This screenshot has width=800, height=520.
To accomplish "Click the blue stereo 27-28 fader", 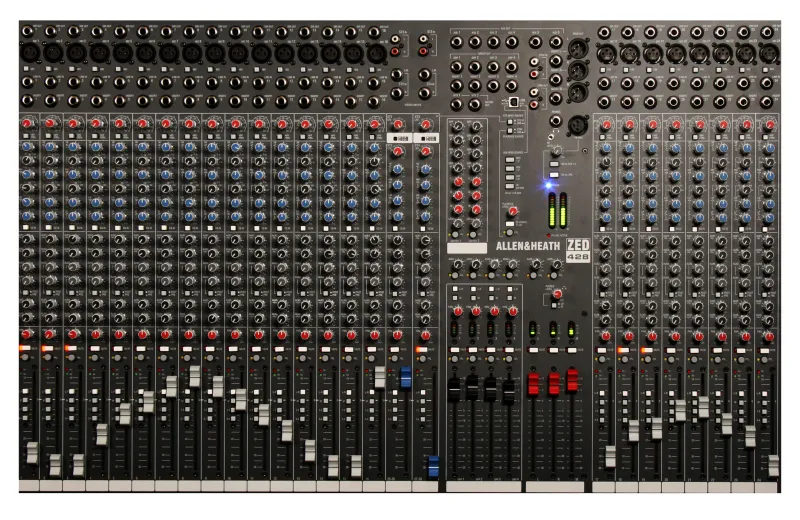I will [433, 466].
